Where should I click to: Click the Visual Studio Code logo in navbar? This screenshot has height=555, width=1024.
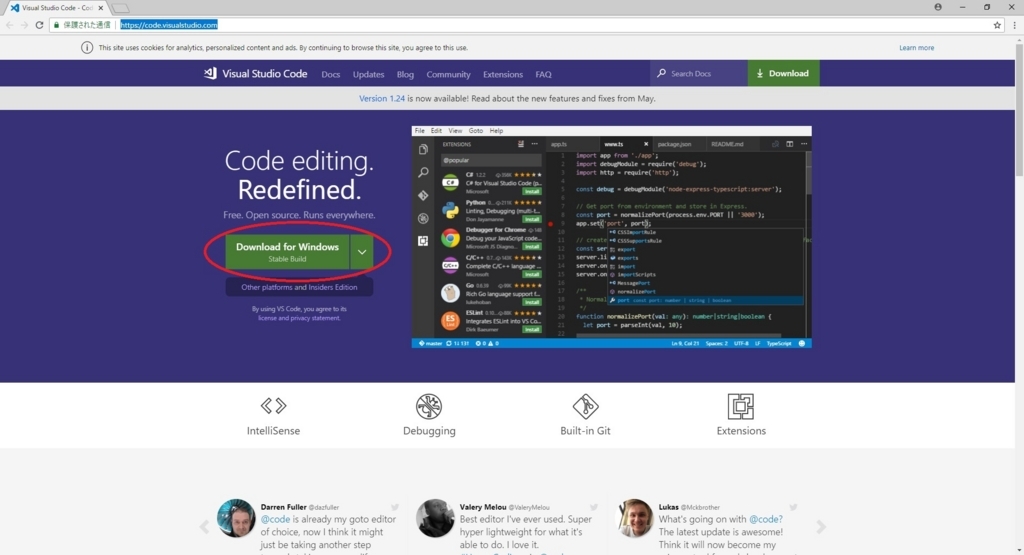point(255,74)
